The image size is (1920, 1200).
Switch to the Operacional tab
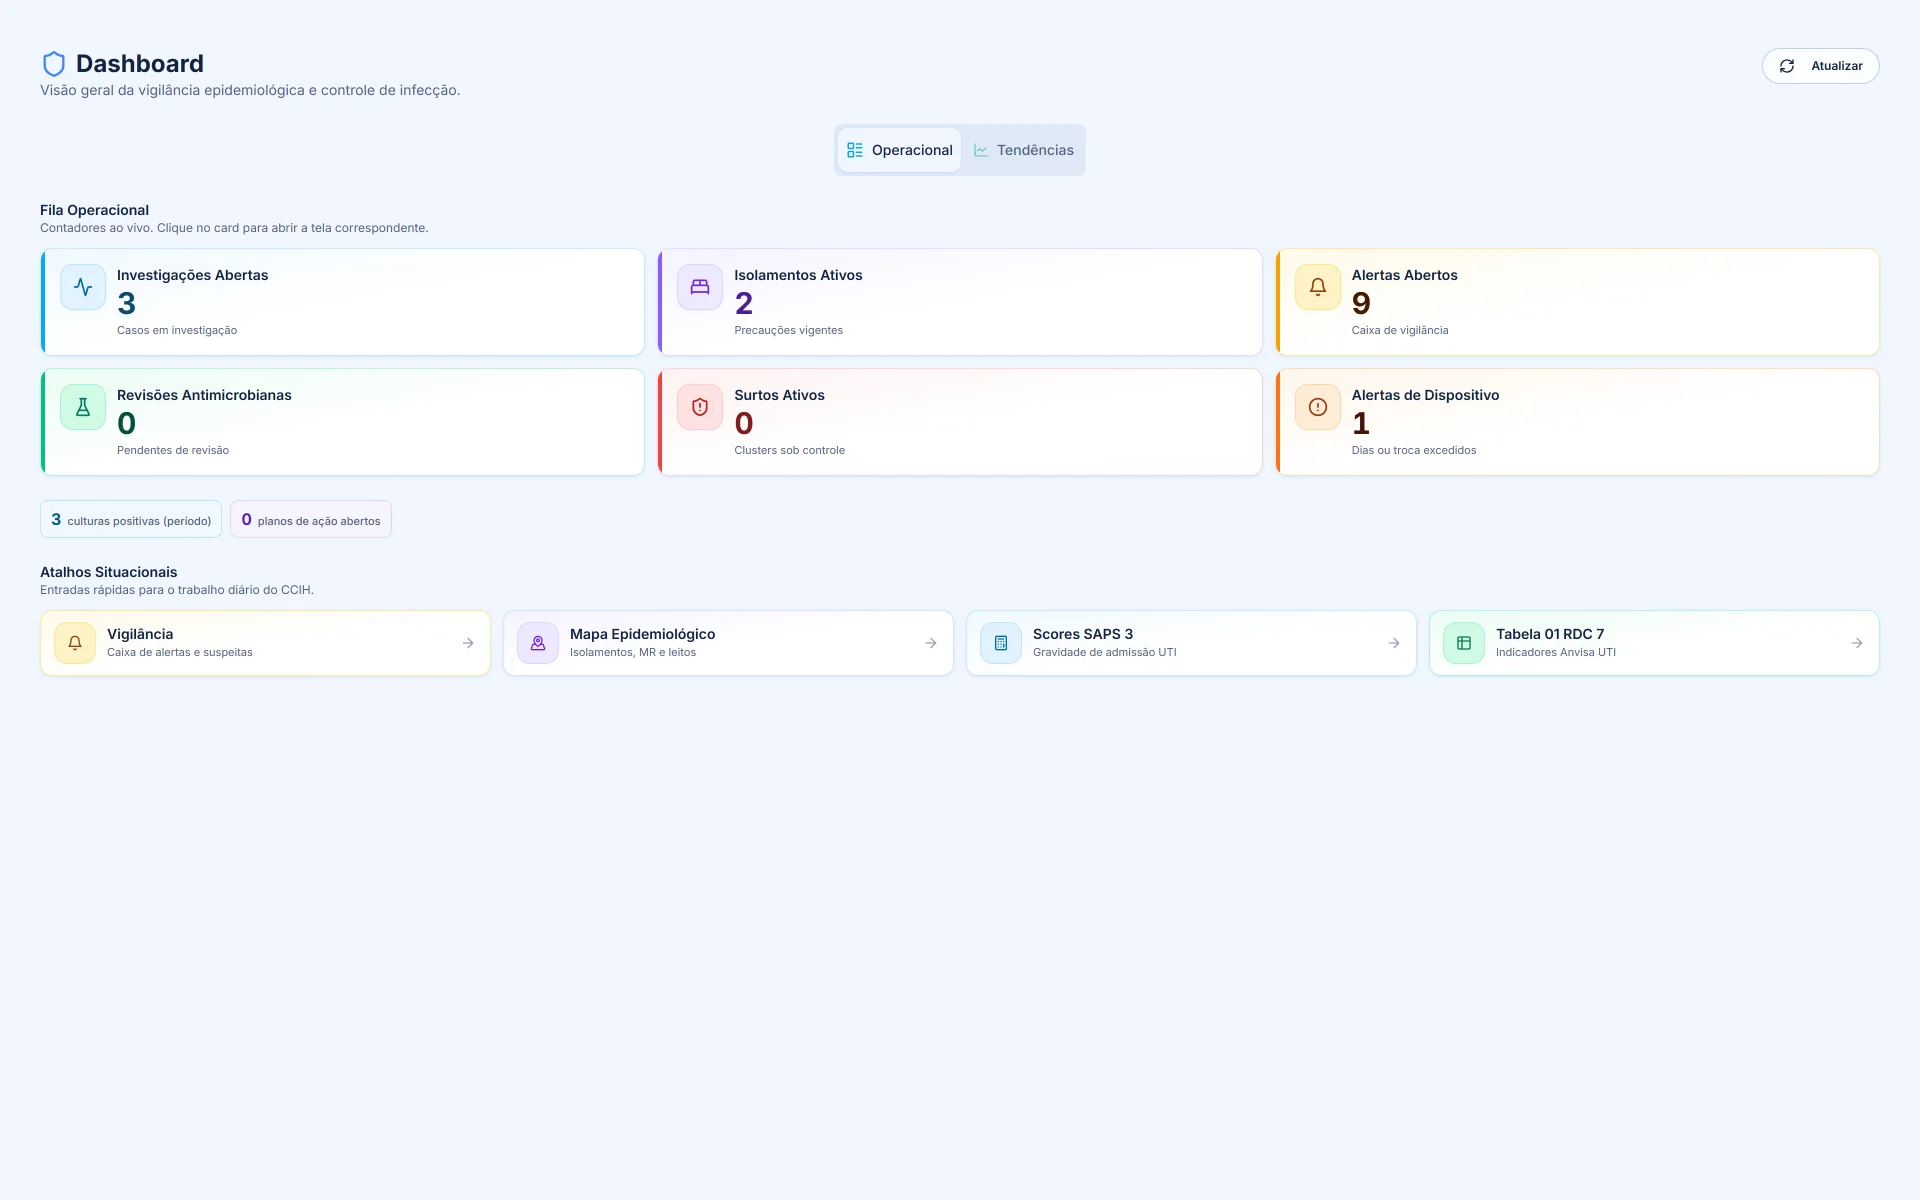[x=899, y=150]
